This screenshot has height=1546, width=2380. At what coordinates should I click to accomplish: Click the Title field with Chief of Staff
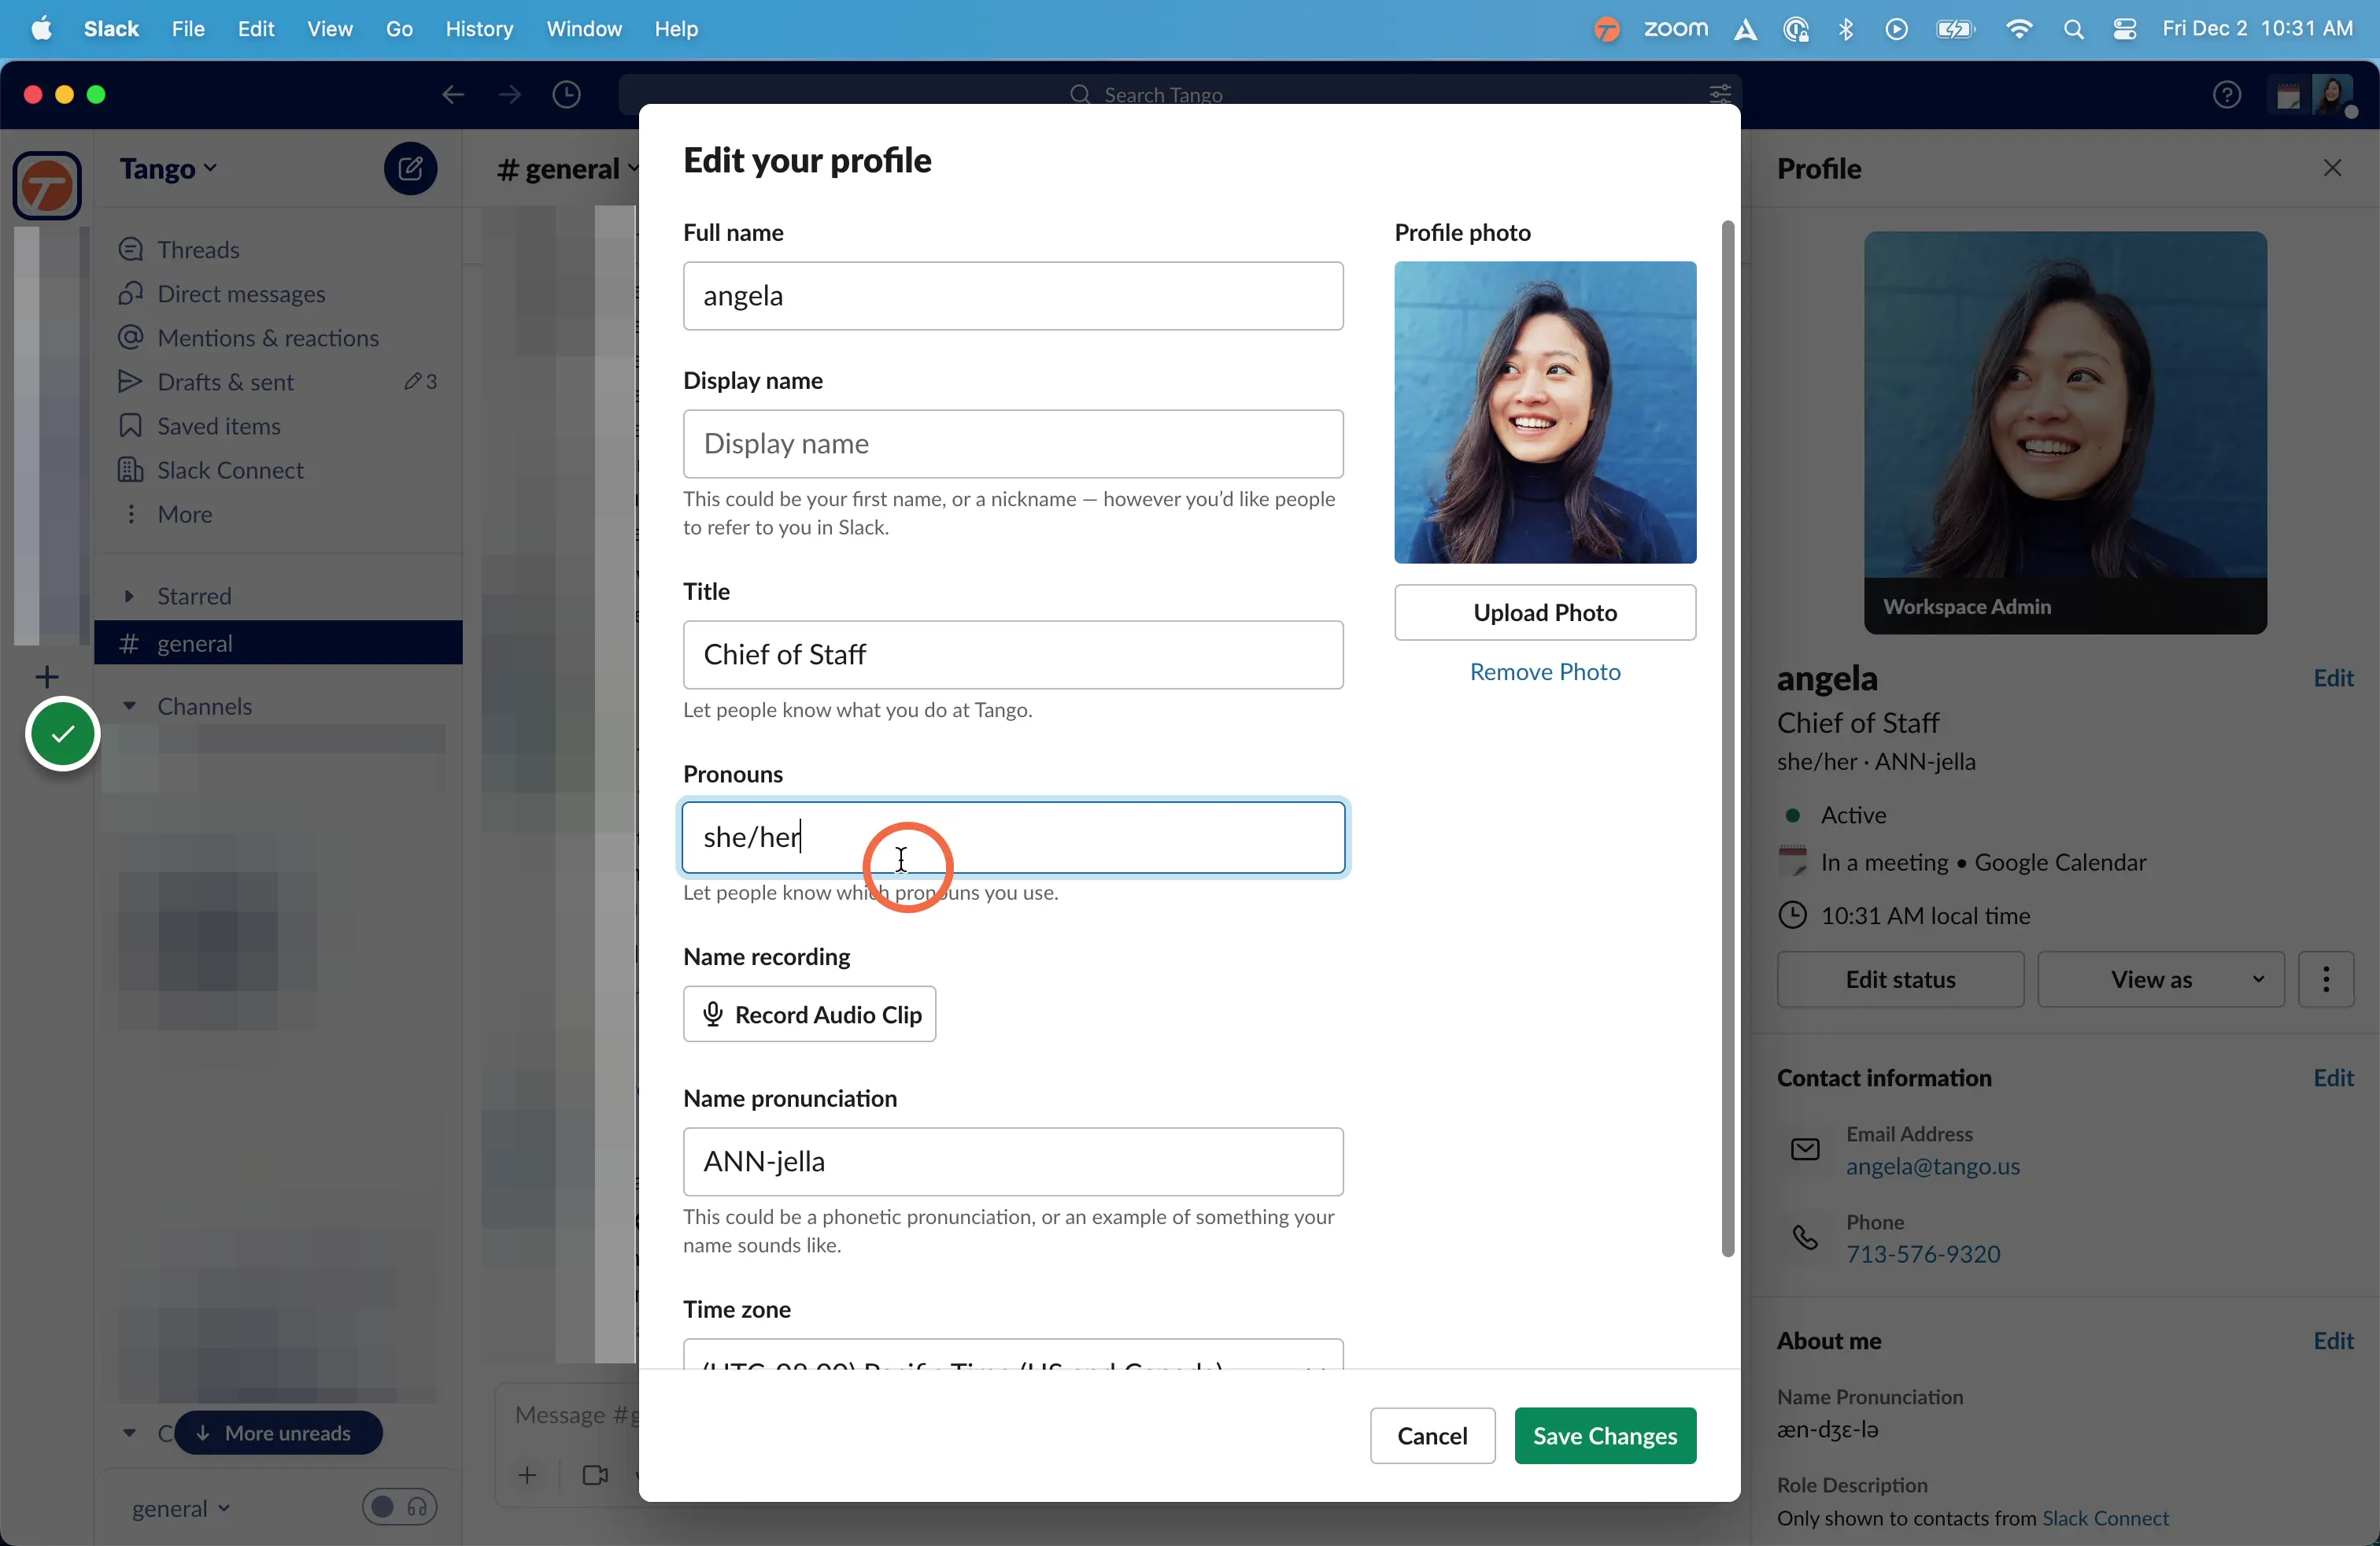click(1012, 654)
